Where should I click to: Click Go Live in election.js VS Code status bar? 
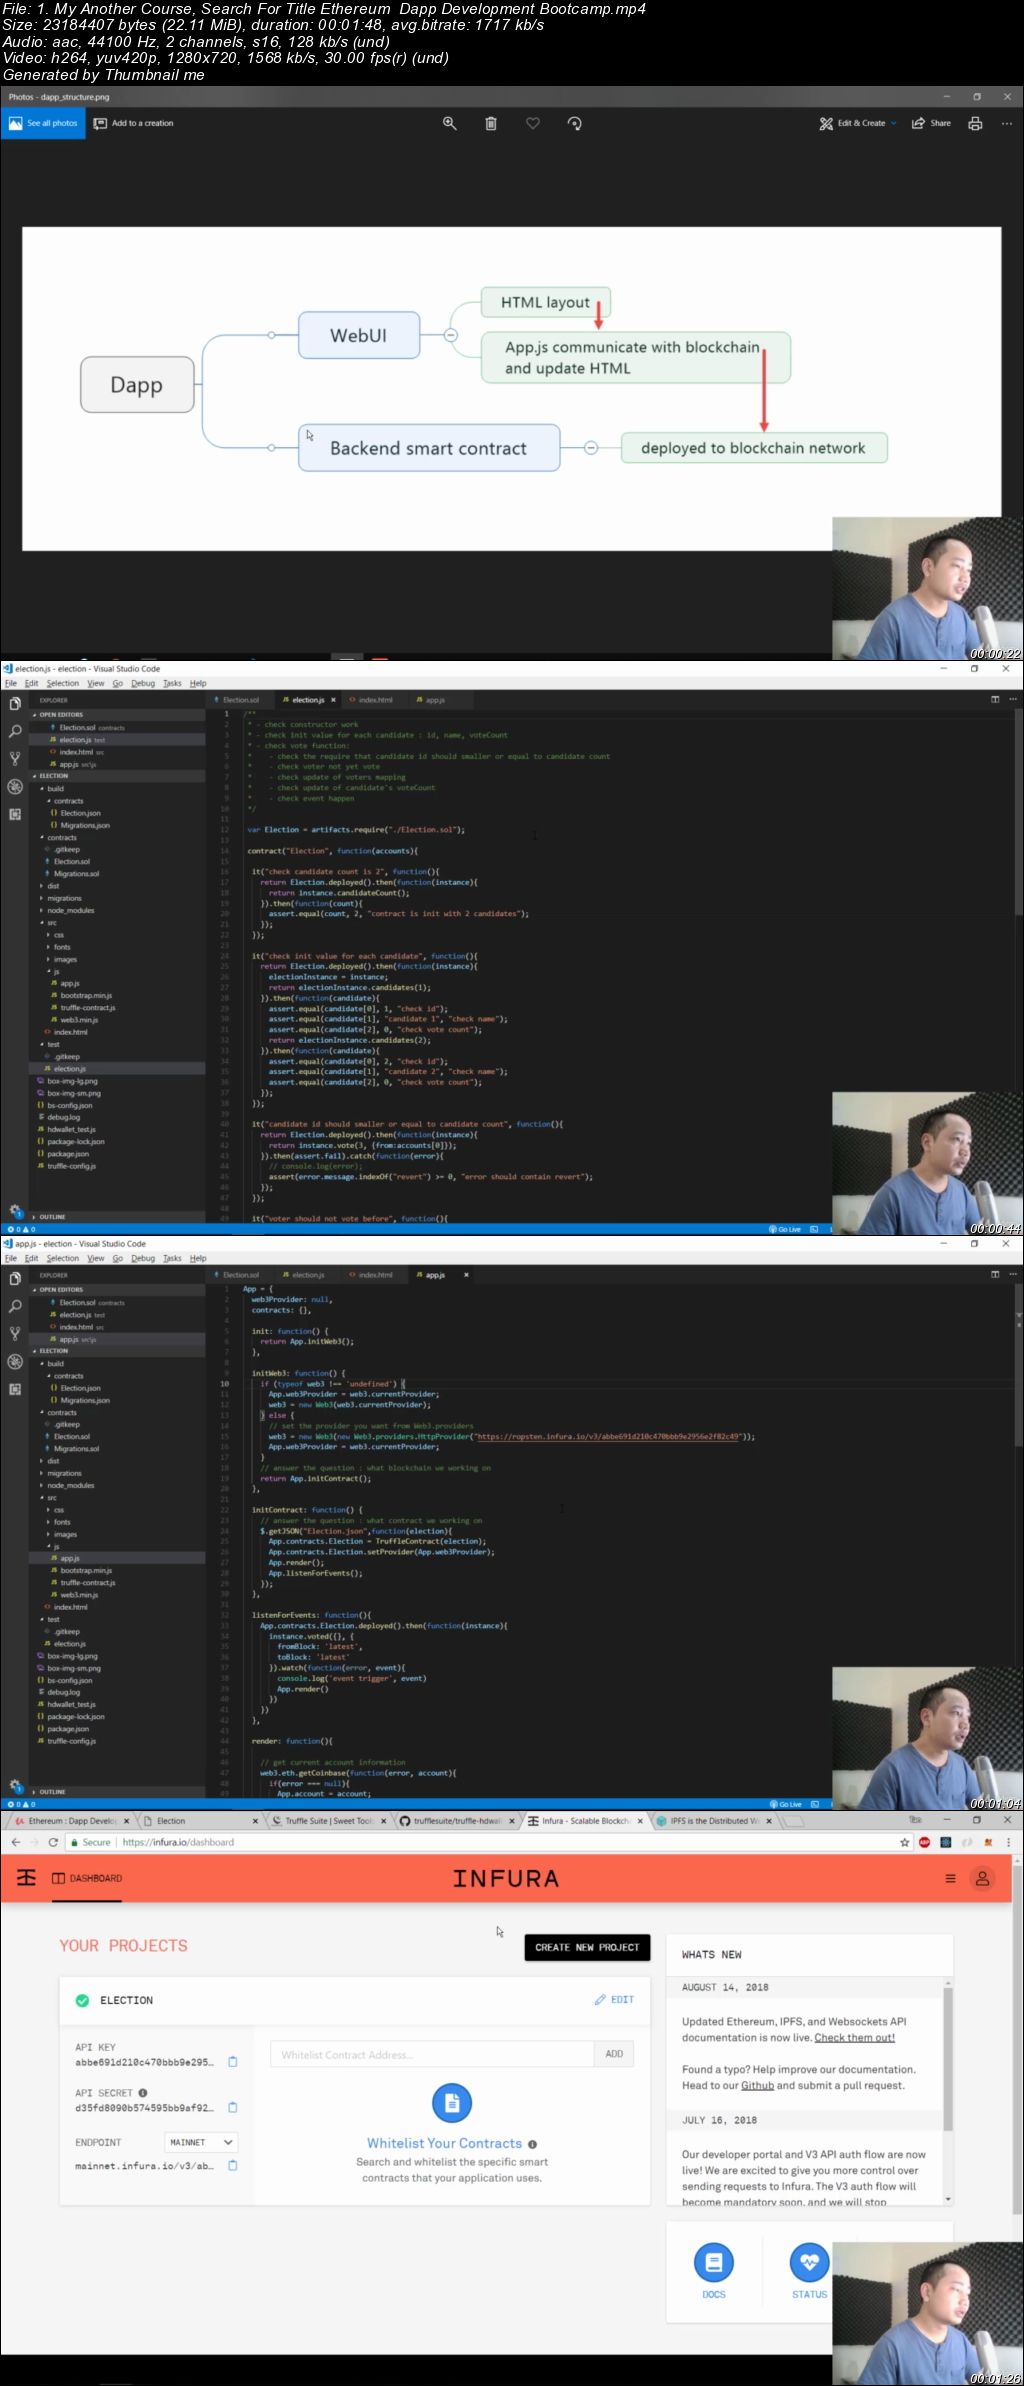tap(785, 1229)
